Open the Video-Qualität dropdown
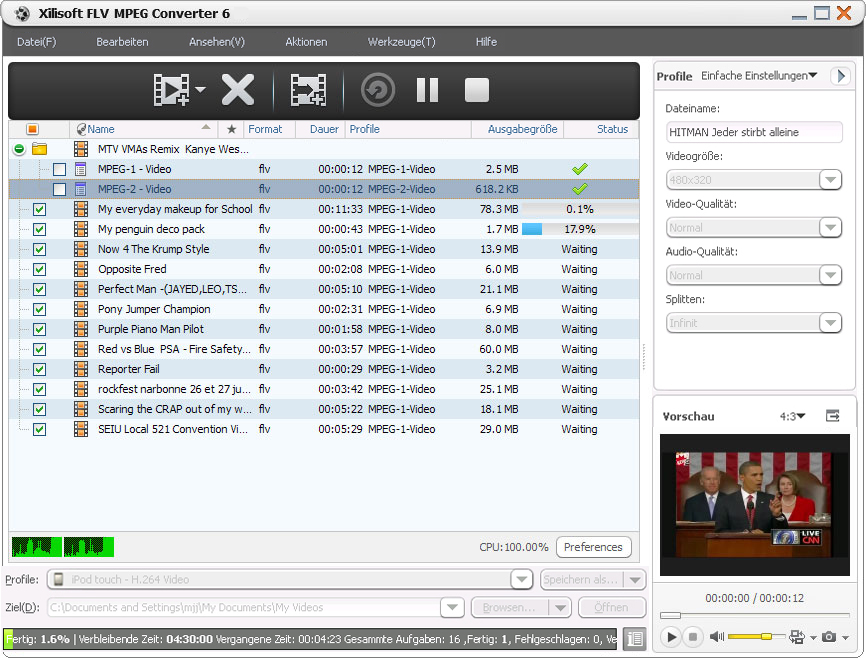 pos(831,227)
